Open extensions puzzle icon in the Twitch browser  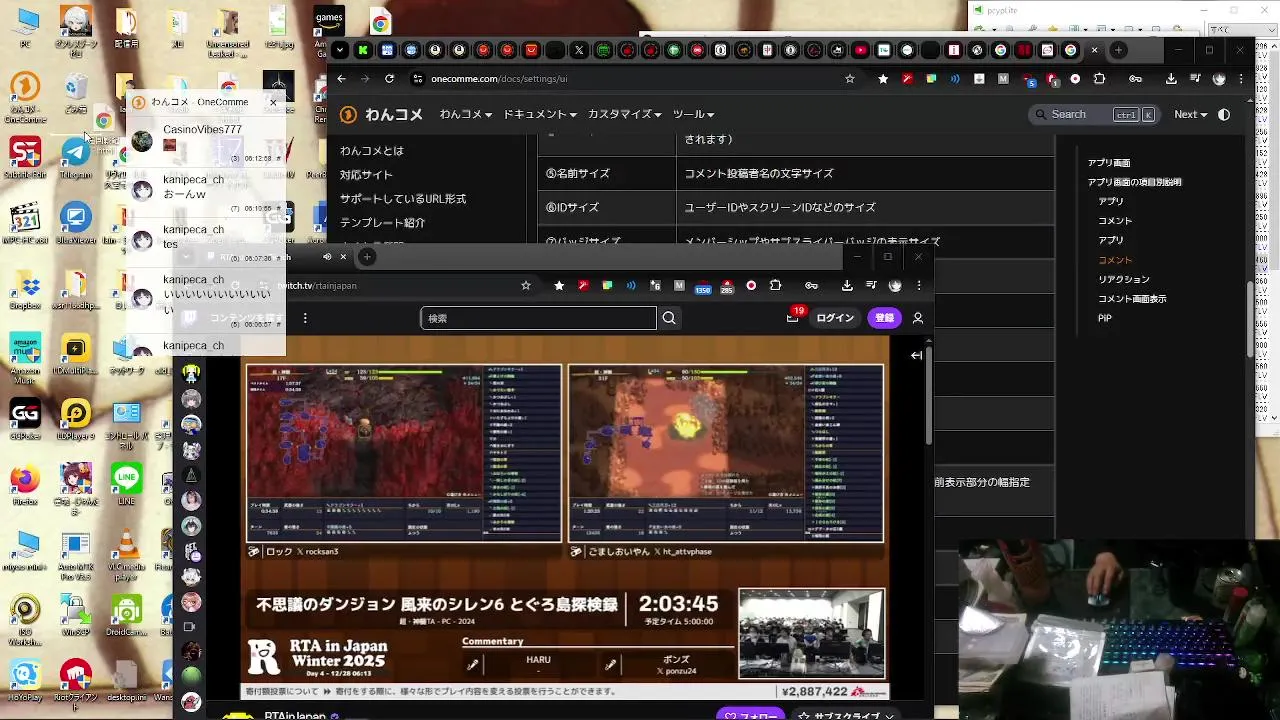pos(775,285)
